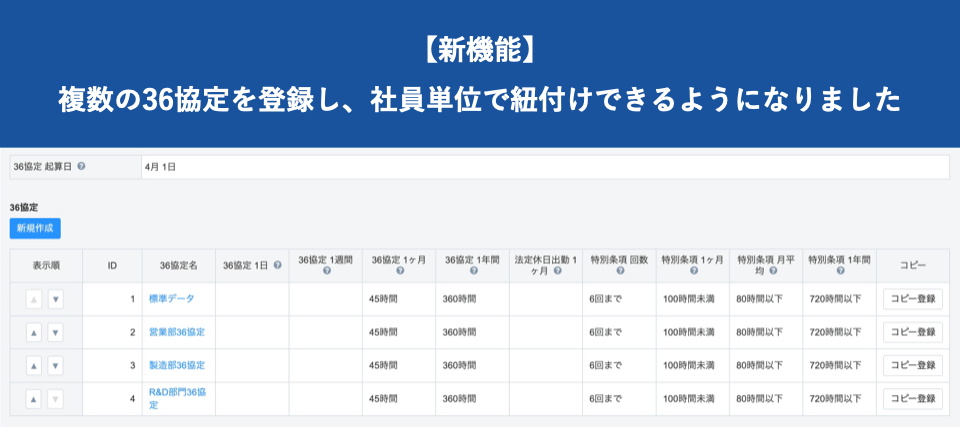Click help icon under 36協定 1週間 header

(326, 271)
